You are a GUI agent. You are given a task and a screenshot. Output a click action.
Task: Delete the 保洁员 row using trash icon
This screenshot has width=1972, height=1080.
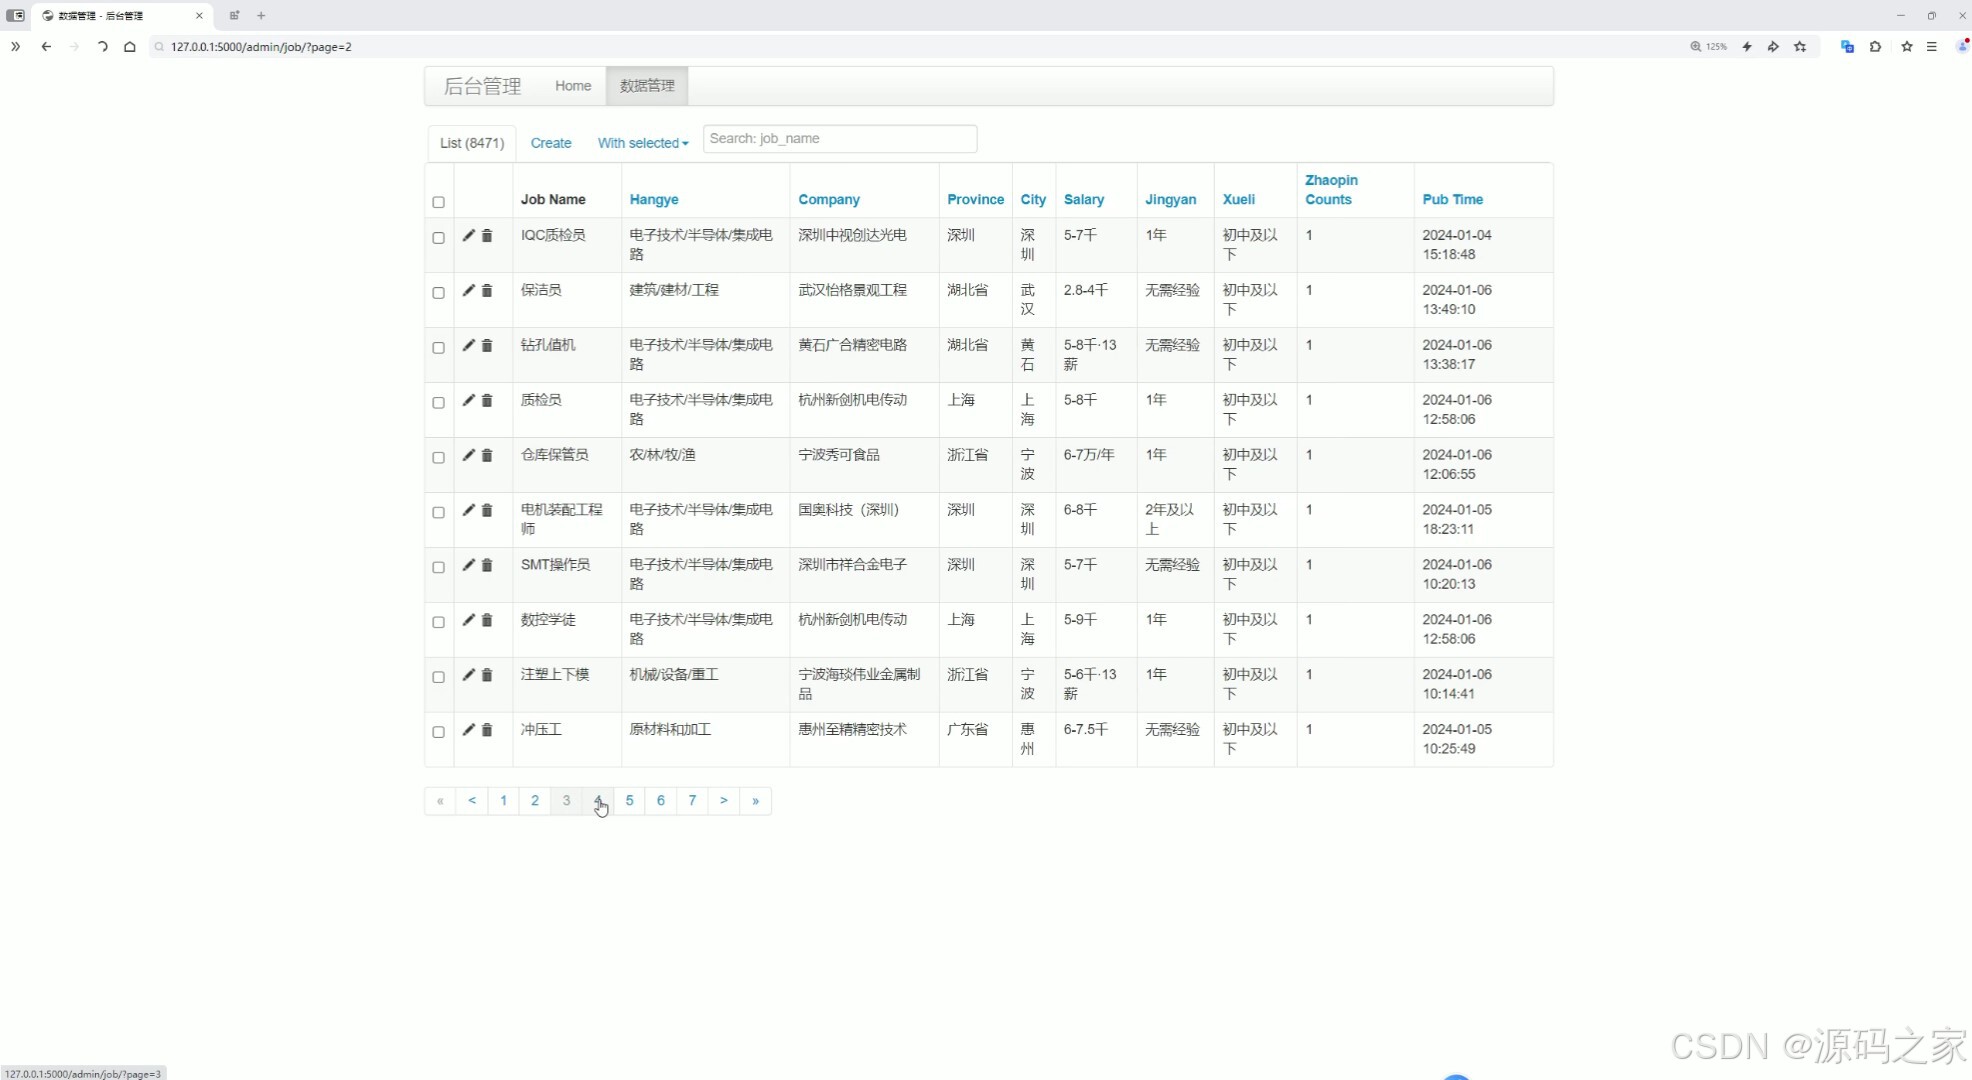pos(487,291)
